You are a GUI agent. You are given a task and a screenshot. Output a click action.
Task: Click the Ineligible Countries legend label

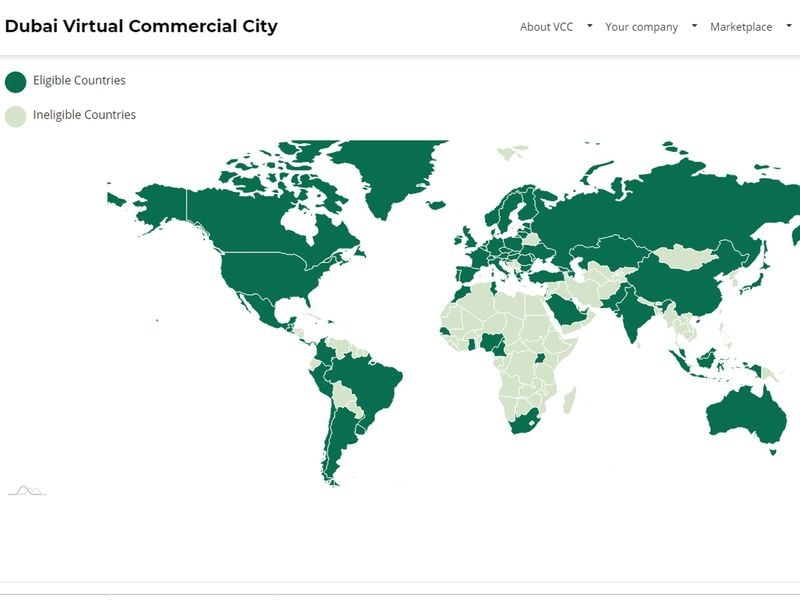pos(84,115)
